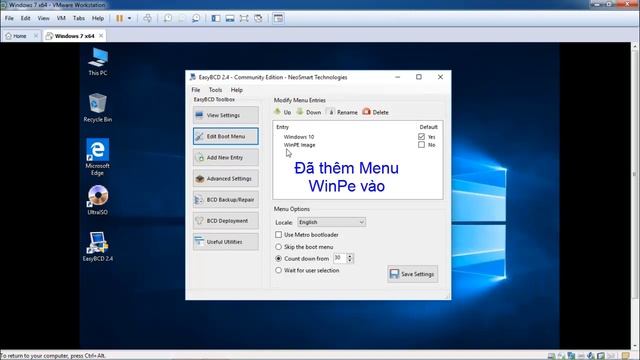Open BCD Deployment section
Image resolution: width=640 pixels, height=360 pixels.
[226, 221]
